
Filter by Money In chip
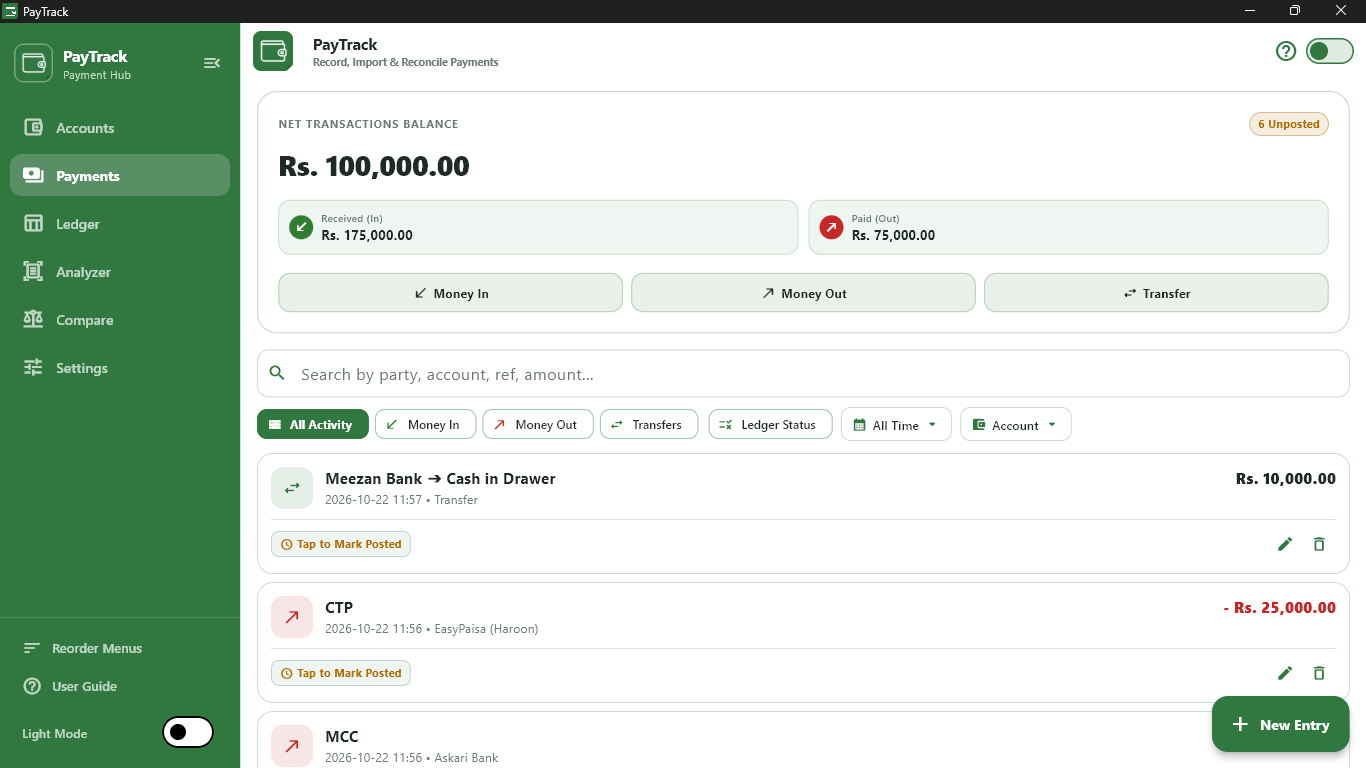[425, 424]
